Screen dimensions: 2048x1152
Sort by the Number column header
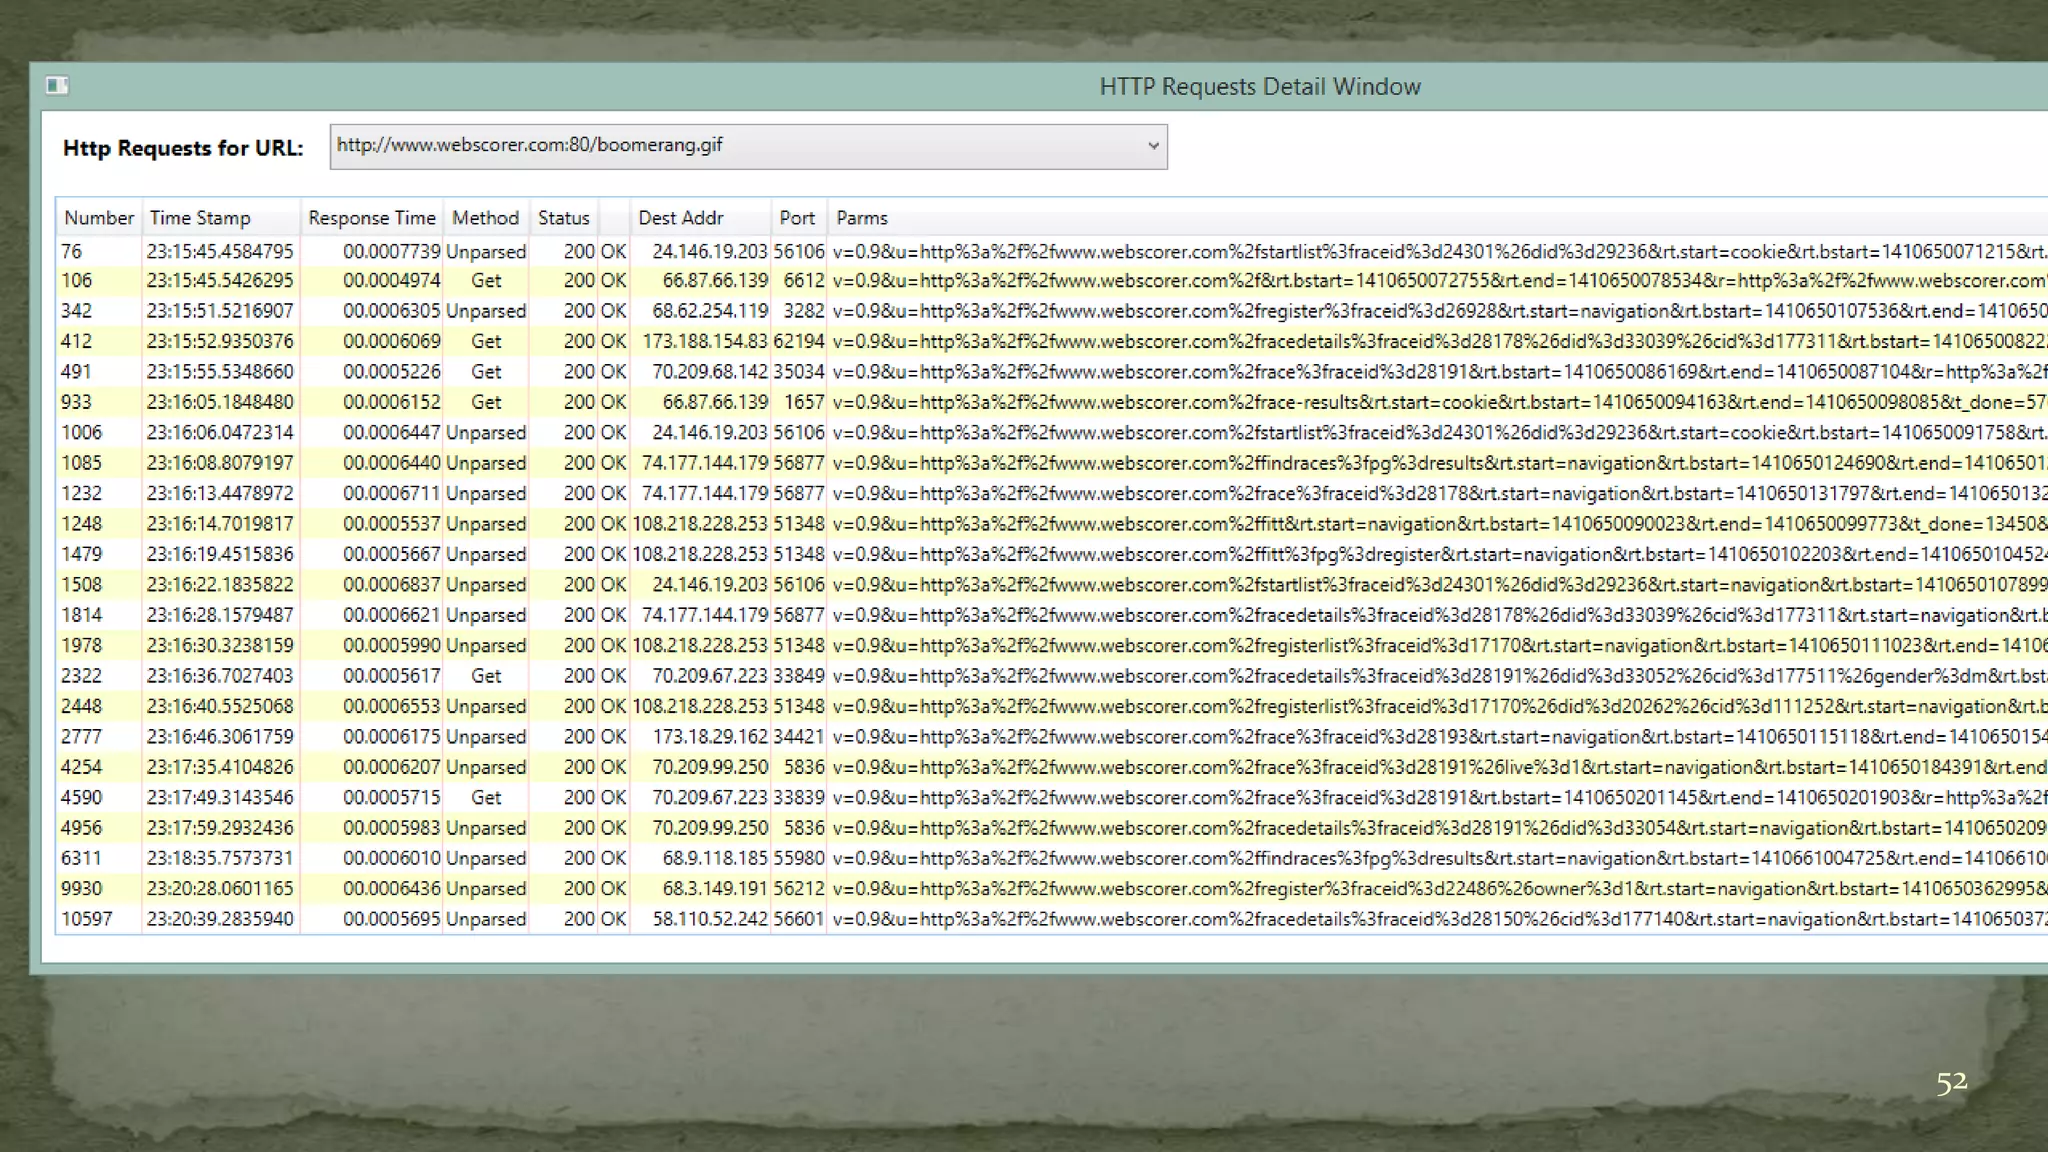click(98, 218)
